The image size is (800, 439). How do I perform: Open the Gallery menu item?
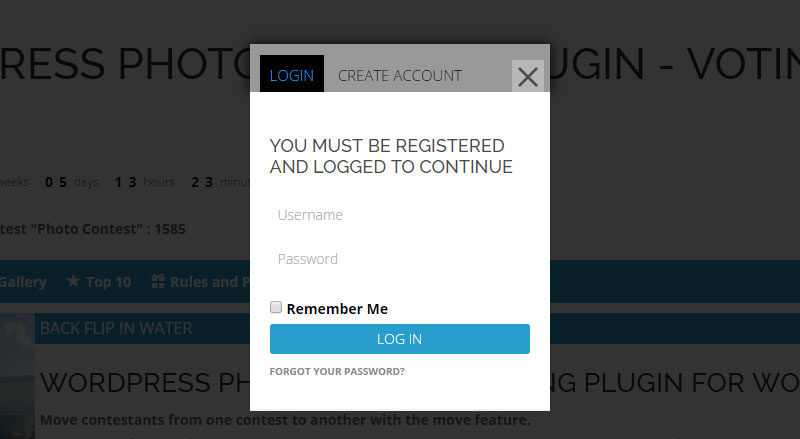pos(23,282)
